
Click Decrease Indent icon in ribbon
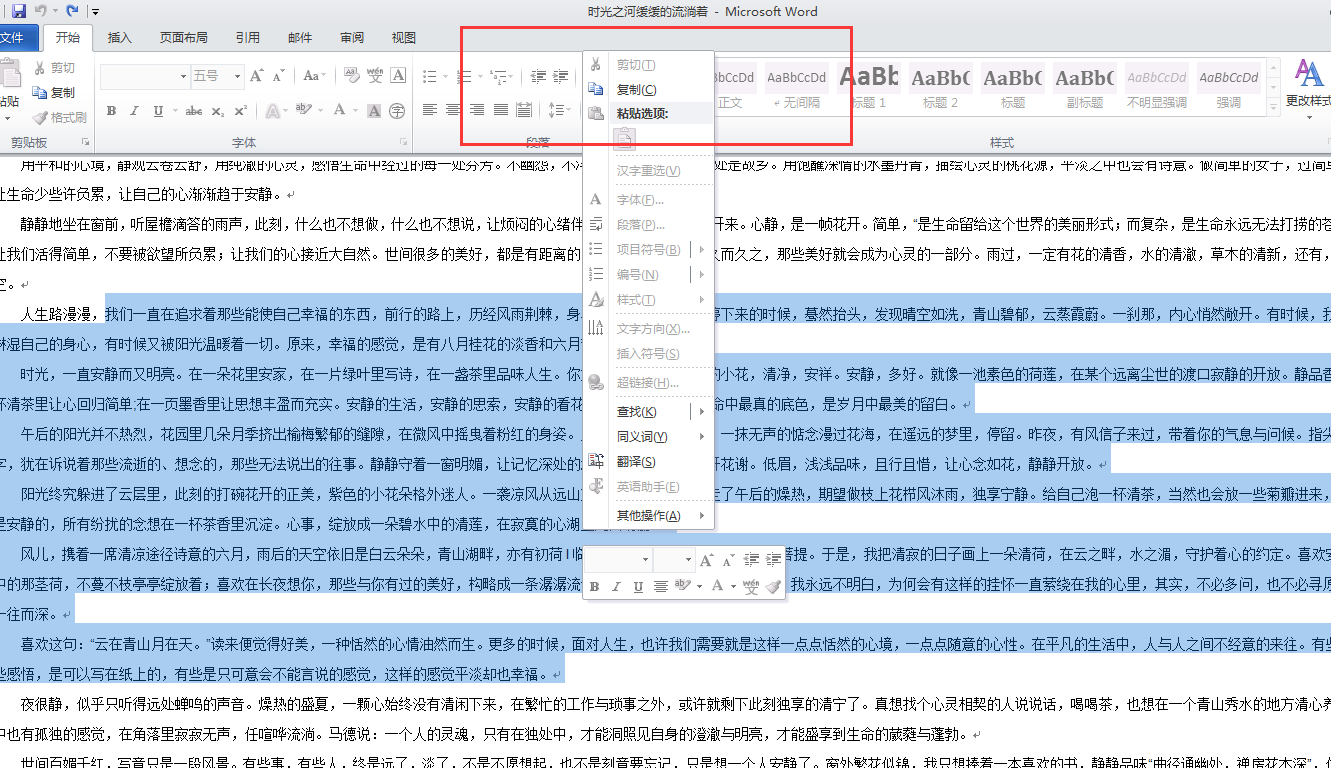[x=539, y=76]
